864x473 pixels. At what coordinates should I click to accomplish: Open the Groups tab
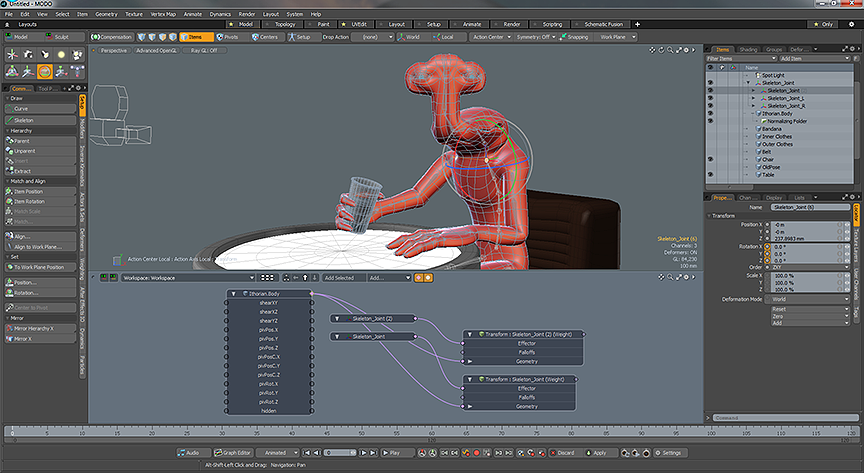pyautogui.click(x=774, y=50)
